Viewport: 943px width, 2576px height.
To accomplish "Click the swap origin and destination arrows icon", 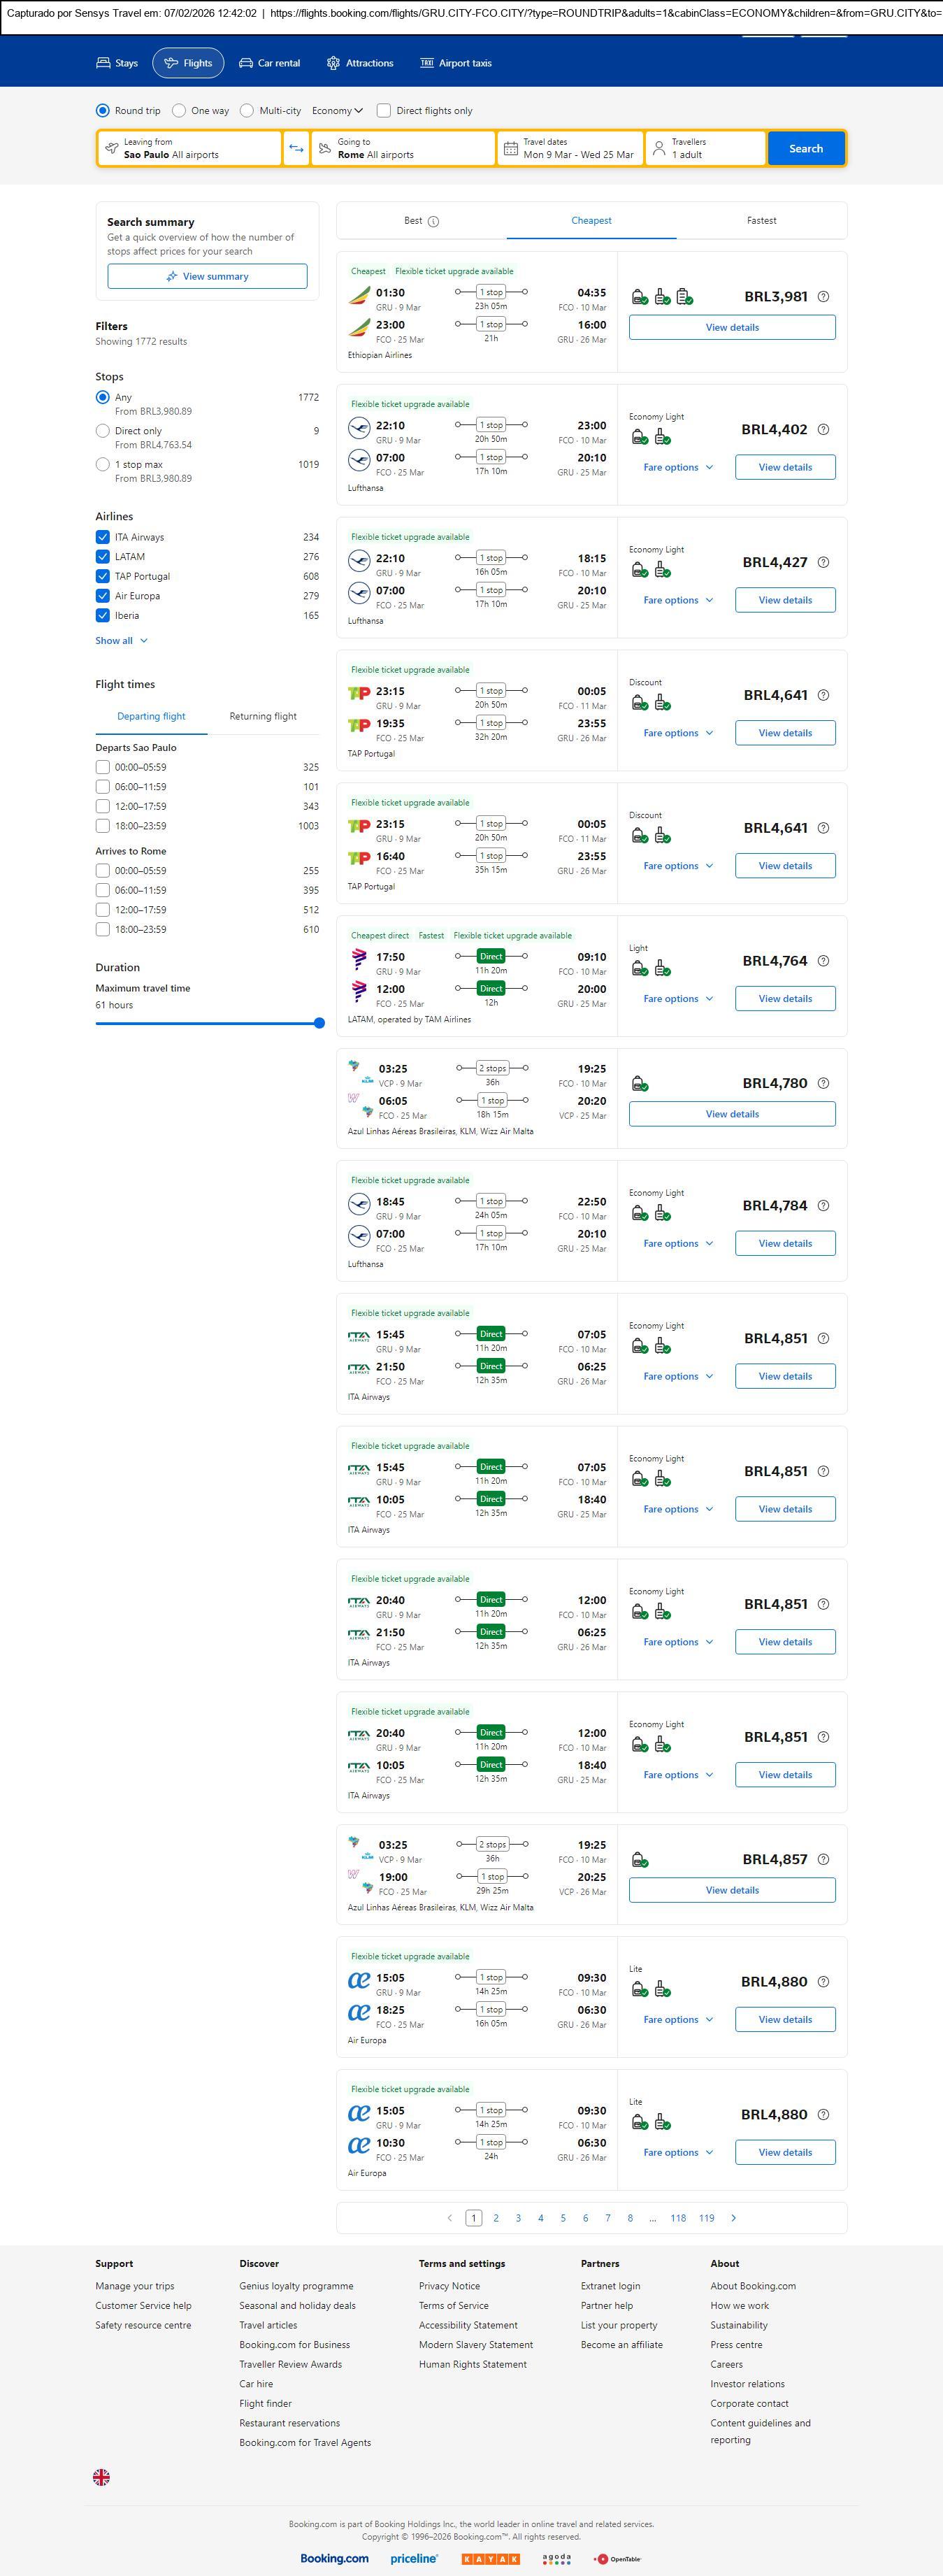I will pos(296,148).
